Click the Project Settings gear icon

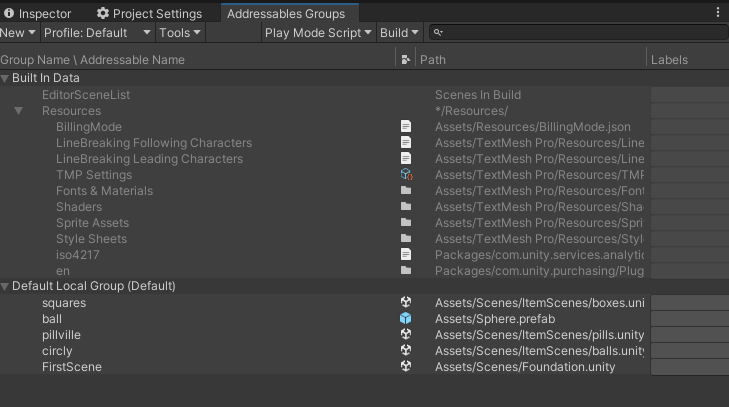[x=103, y=13]
